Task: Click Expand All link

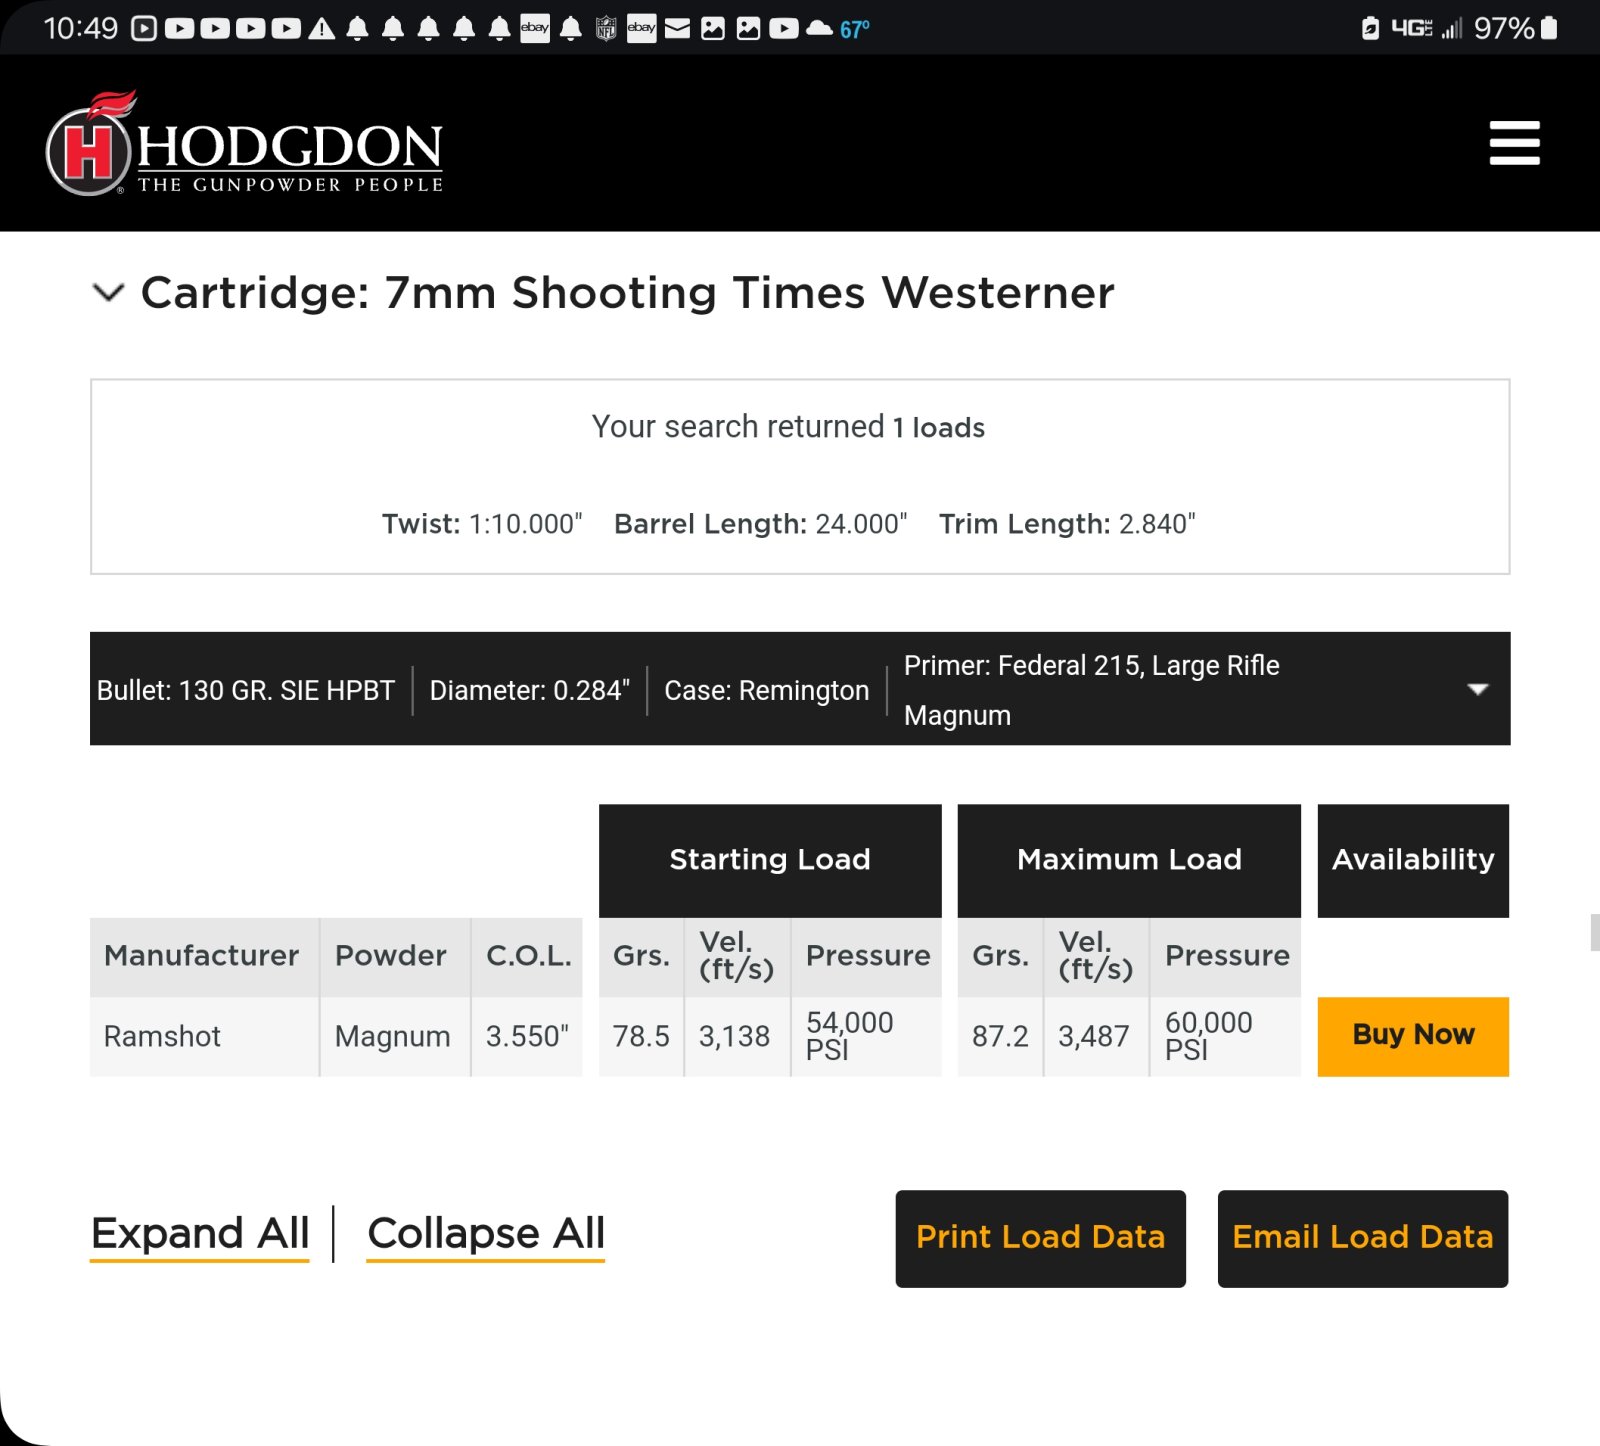Action: coord(200,1235)
